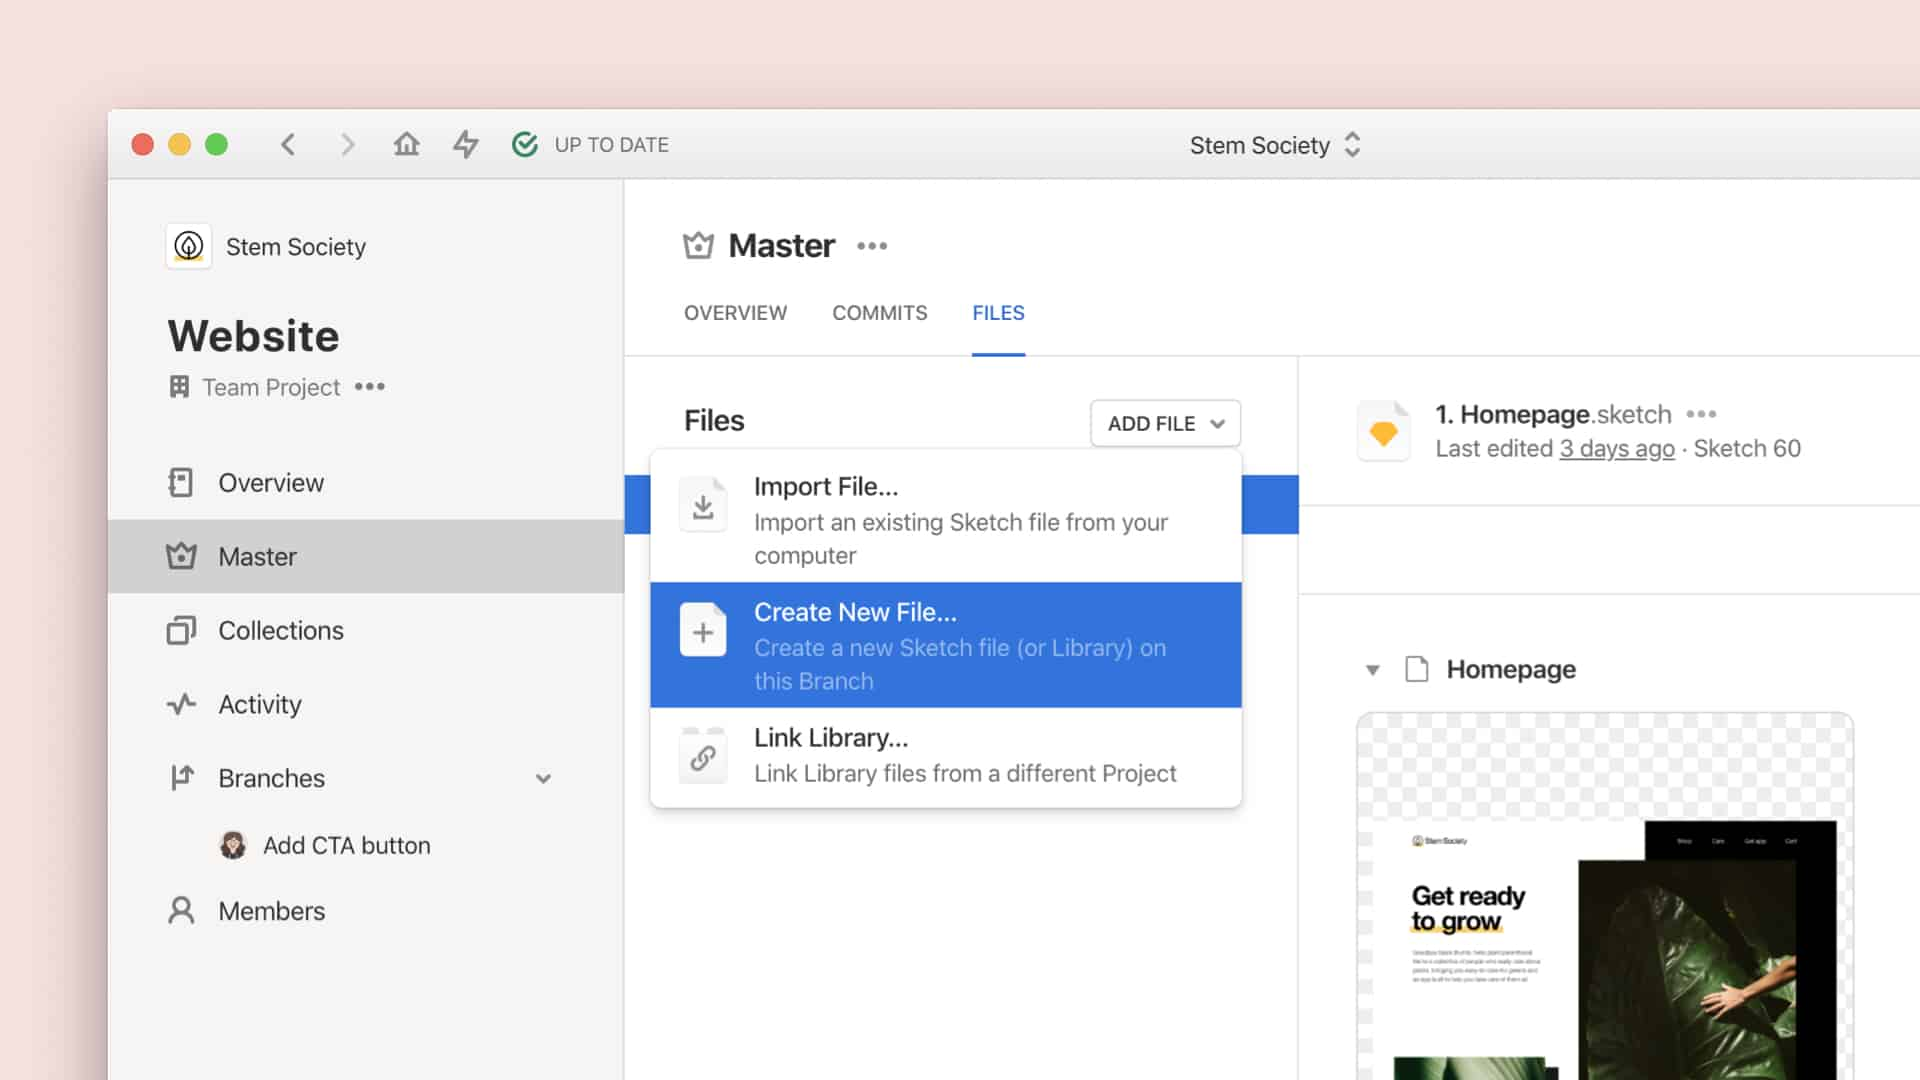
Task: Switch to the OVERVIEW tab
Action: [735, 313]
